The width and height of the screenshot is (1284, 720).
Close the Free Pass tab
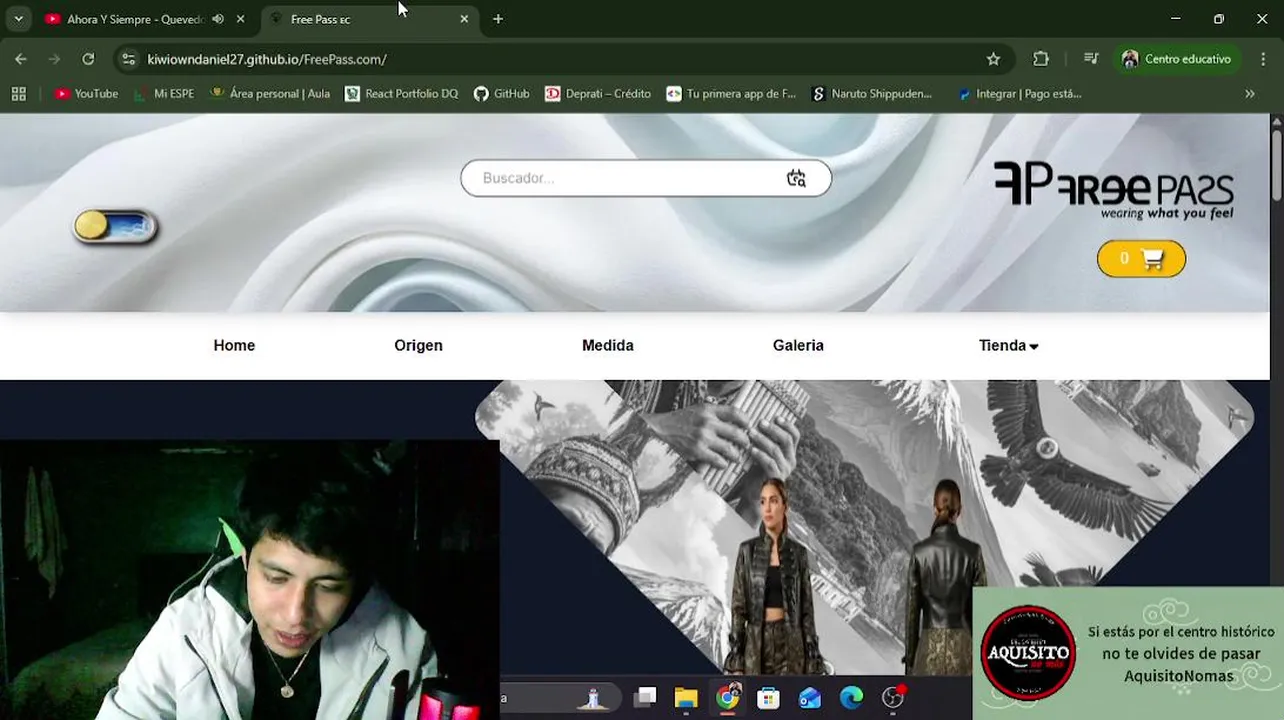tap(464, 19)
